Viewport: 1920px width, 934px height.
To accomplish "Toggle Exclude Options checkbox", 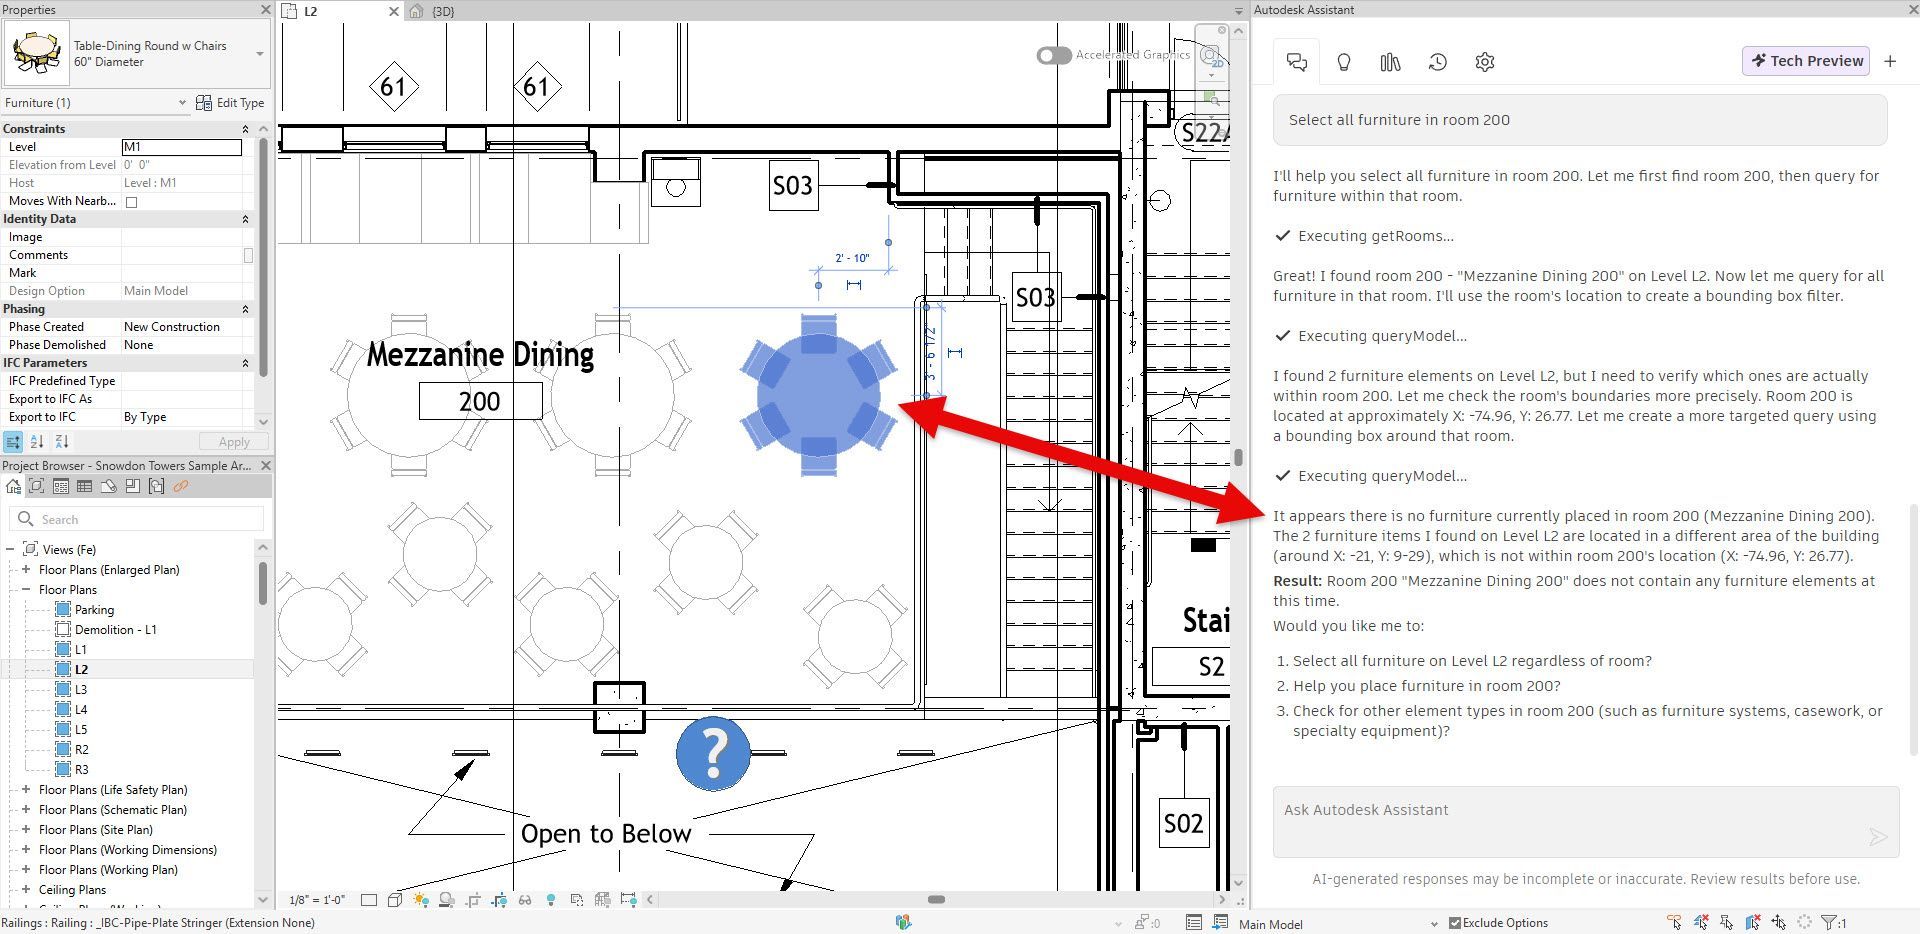I will click(x=1455, y=923).
